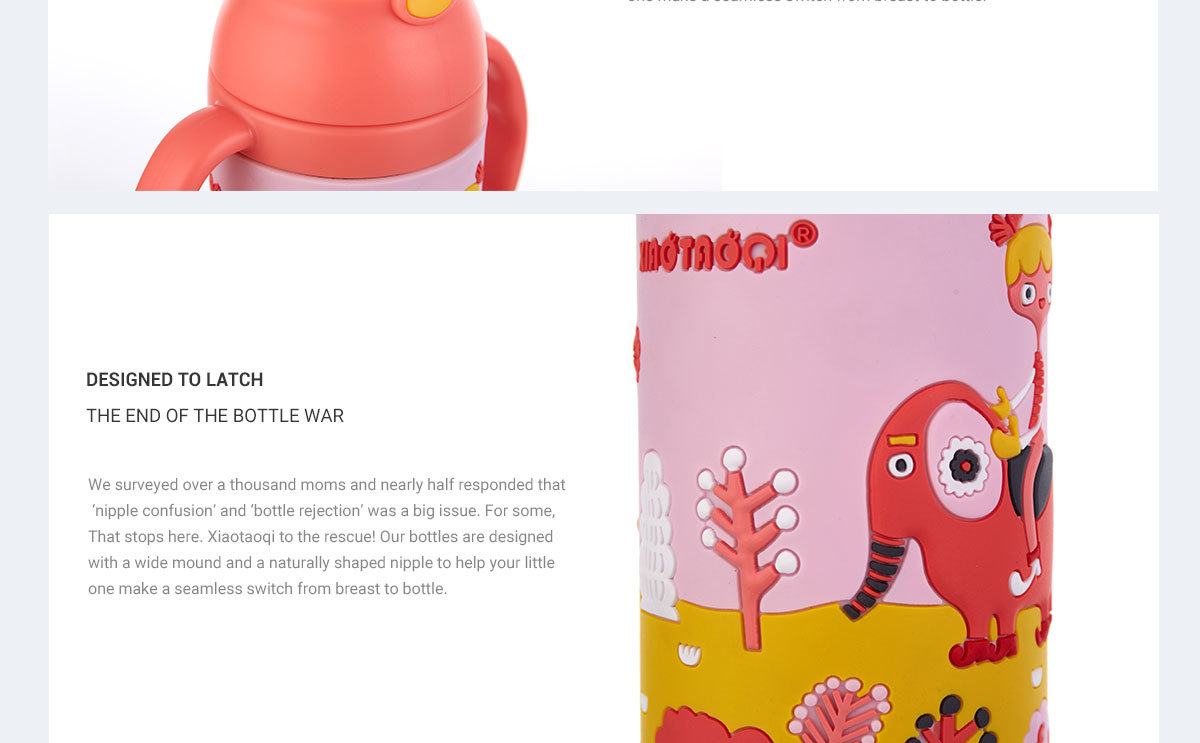Click THE END OF THE BOTTLE WAR subtitle
Image resolution: width=1200 pixels, height=743 pixels.
click(x=215, y=416)
